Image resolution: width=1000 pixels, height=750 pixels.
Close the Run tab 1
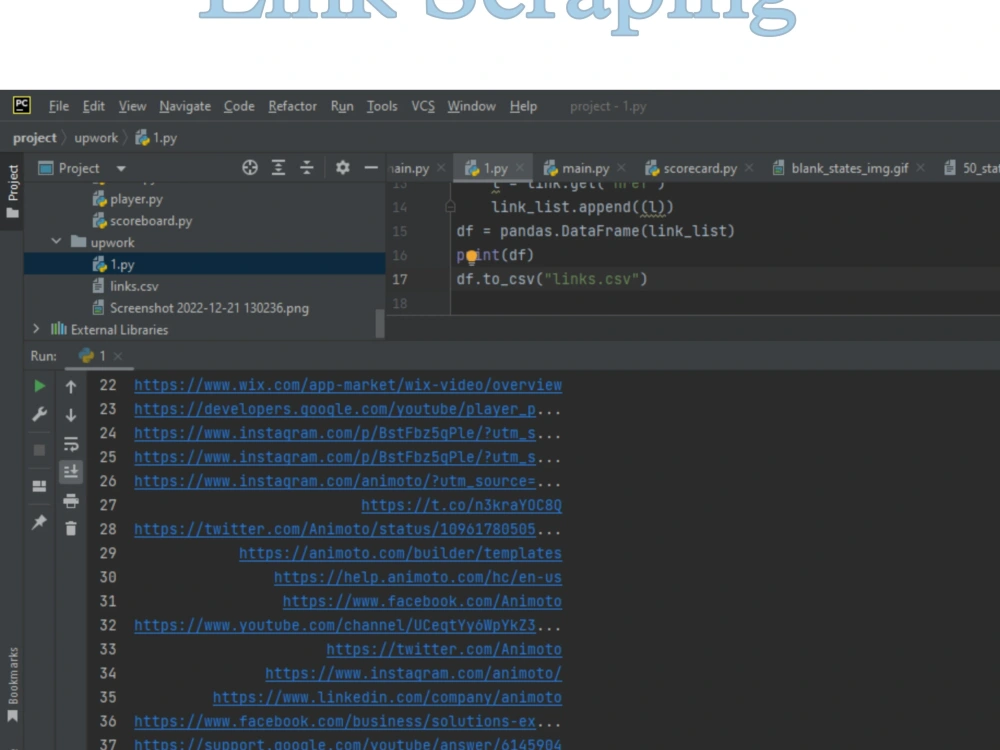click(x=118, y=356)
